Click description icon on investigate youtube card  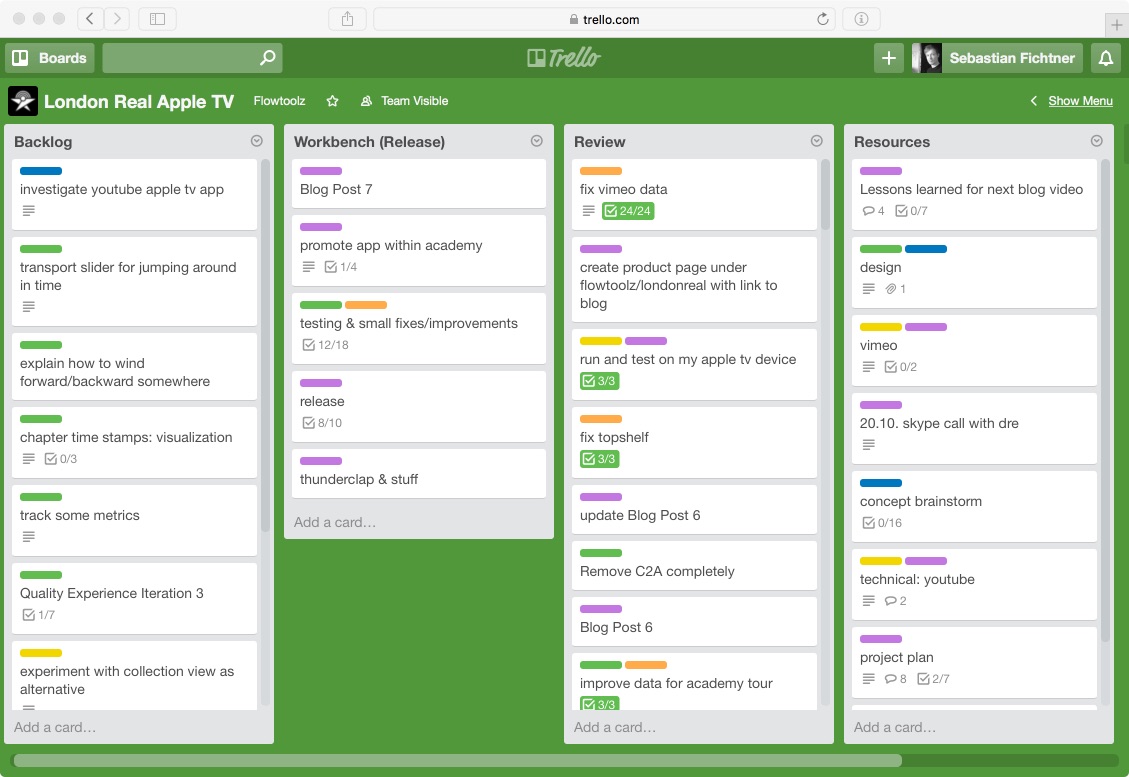28,211
